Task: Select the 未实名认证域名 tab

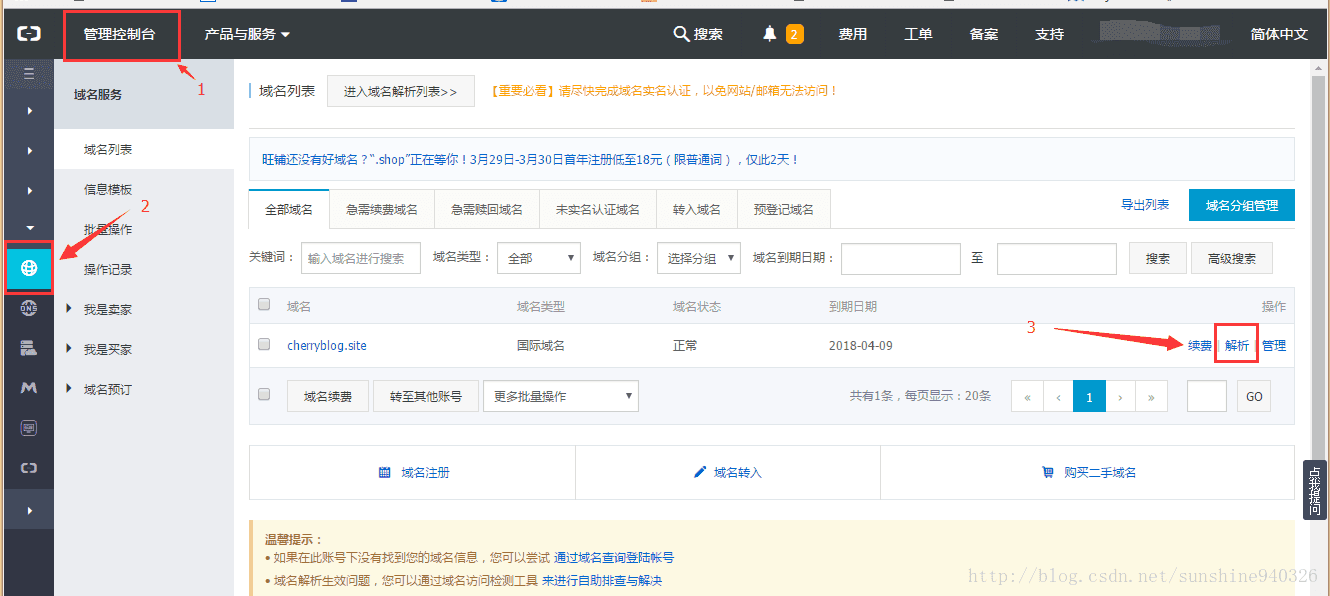Action: (597, 209)
